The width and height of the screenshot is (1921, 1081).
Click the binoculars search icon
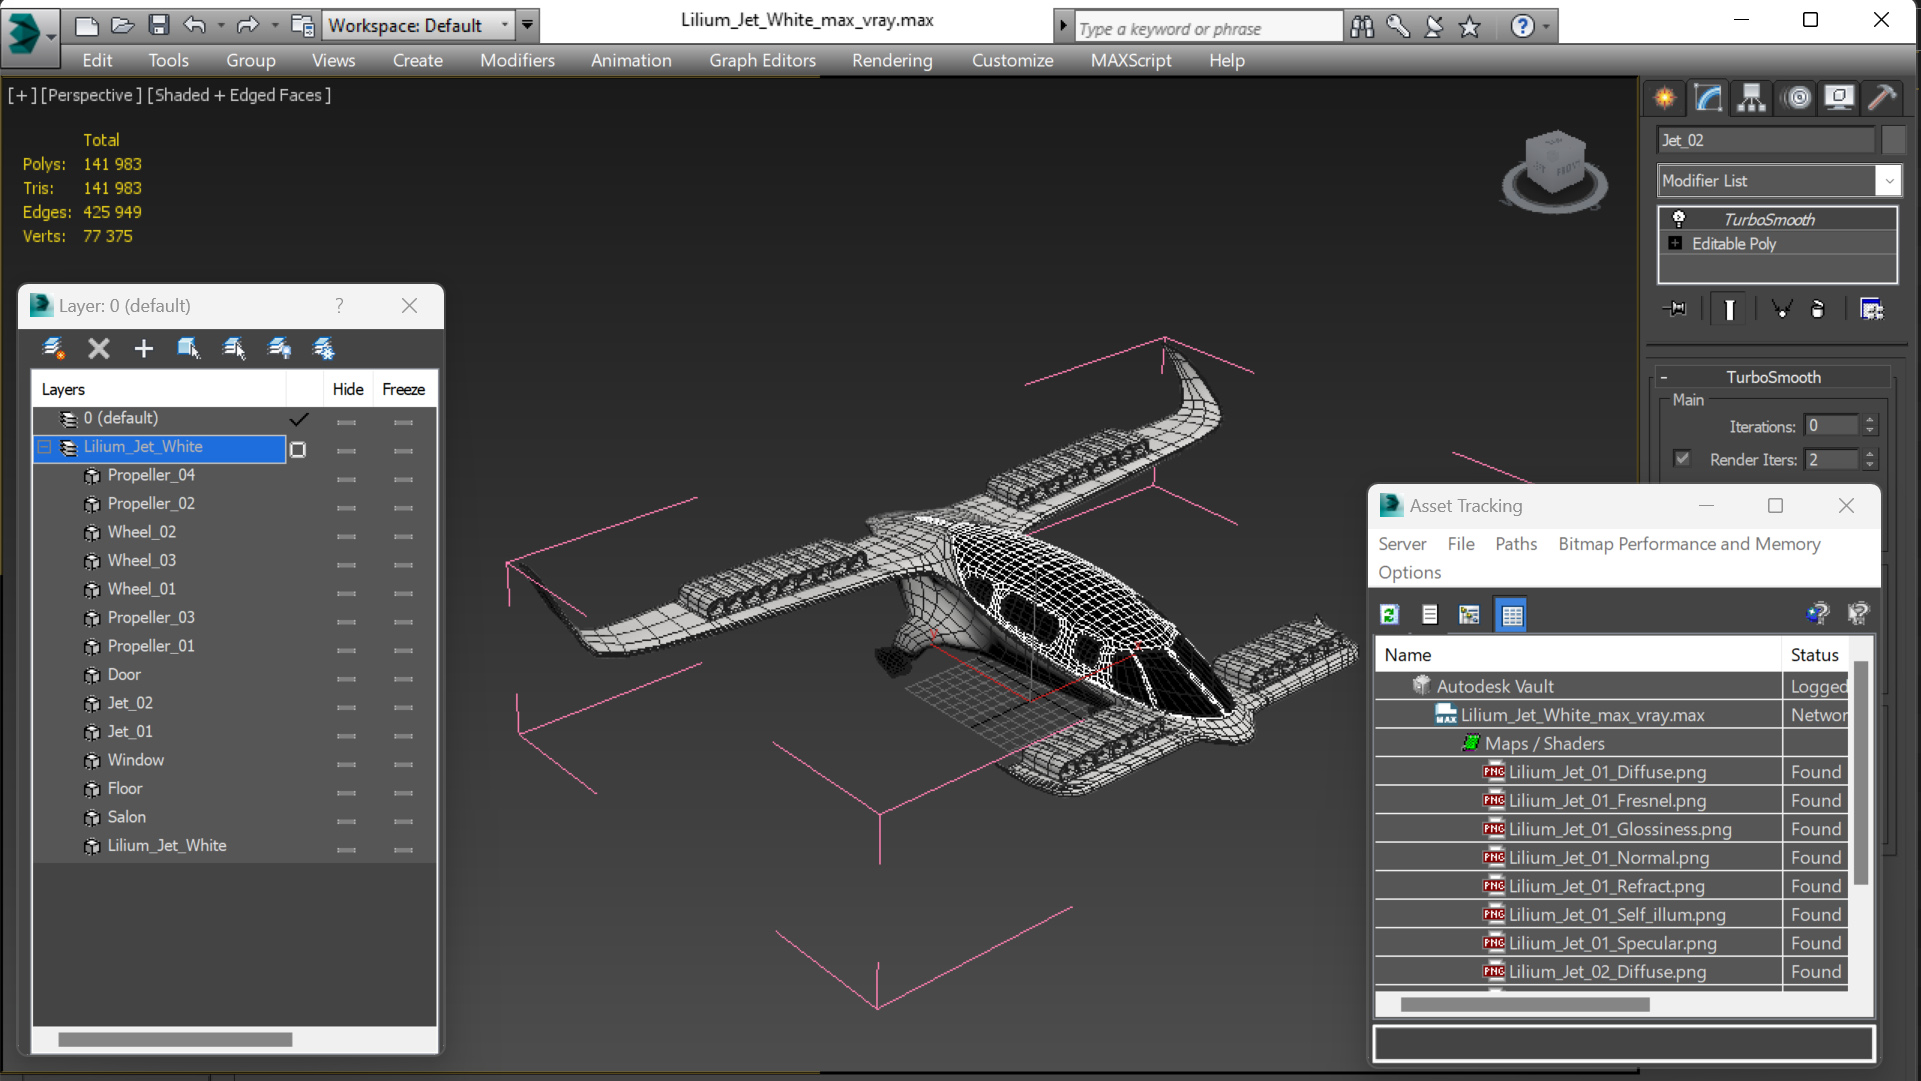(1362, 26)
